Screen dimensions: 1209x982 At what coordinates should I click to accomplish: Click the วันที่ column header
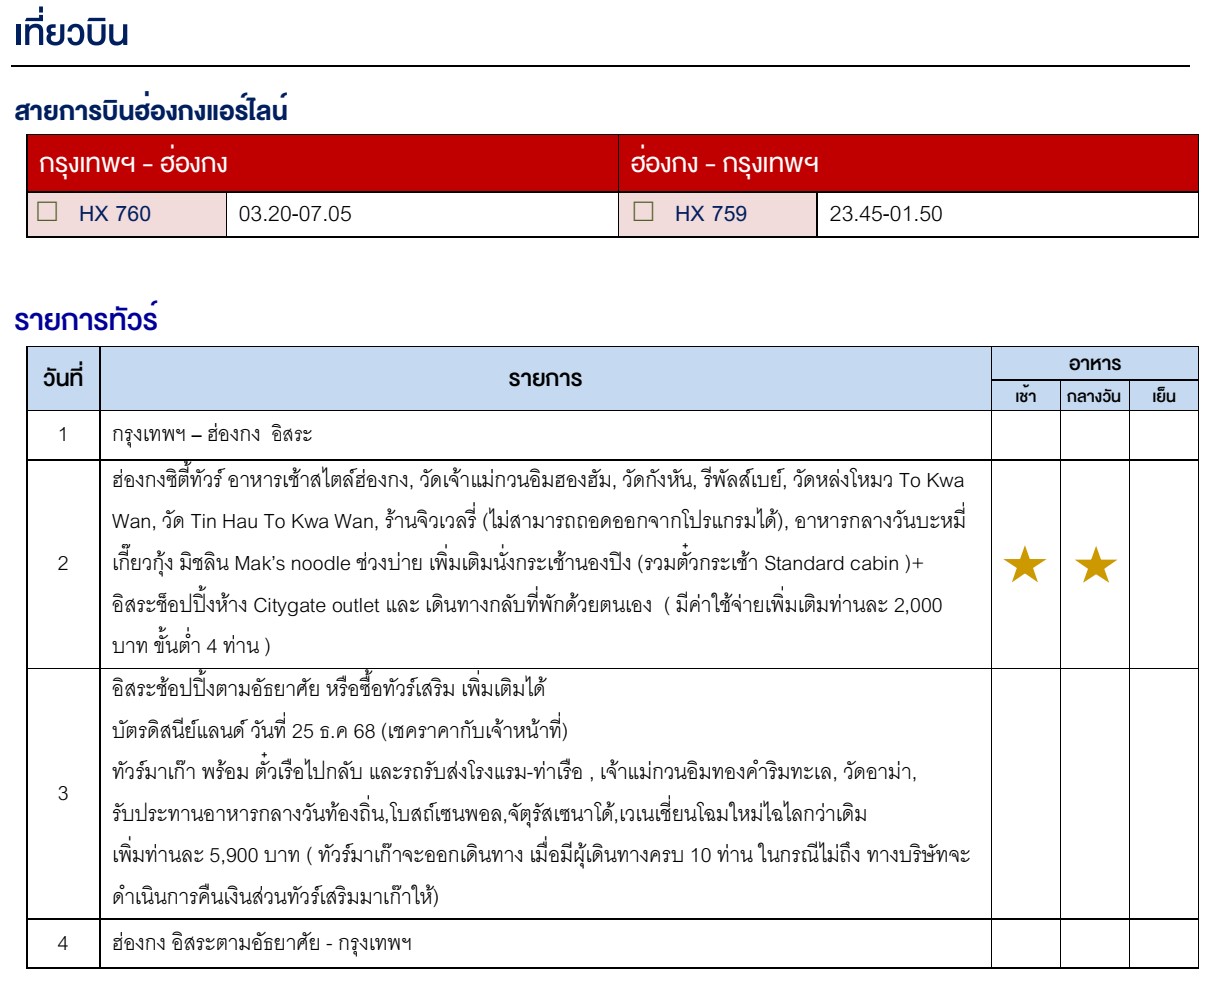63,378
